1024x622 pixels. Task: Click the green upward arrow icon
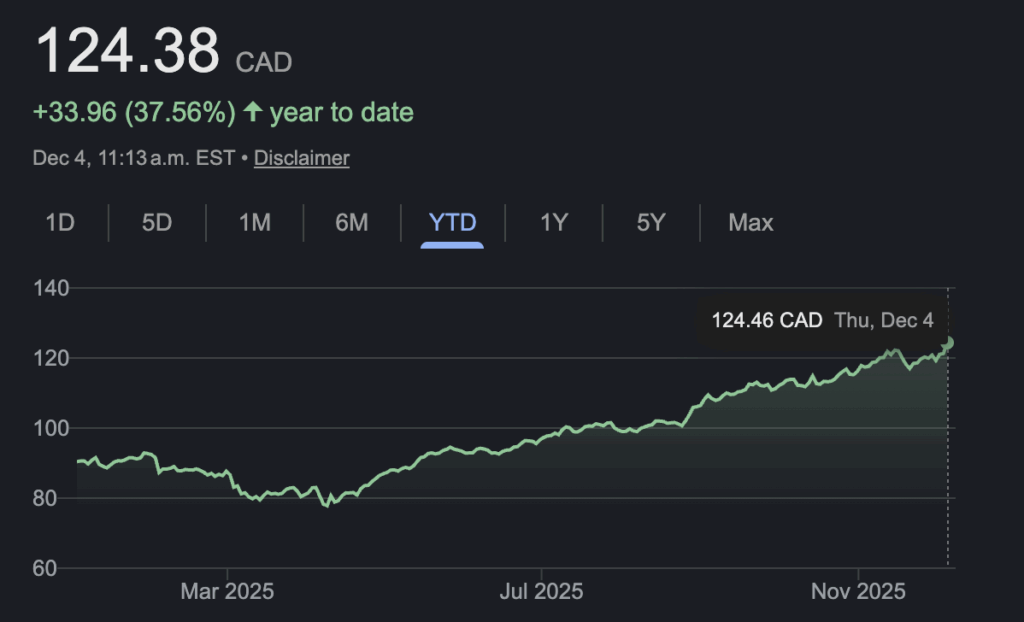tap(253, 112)
